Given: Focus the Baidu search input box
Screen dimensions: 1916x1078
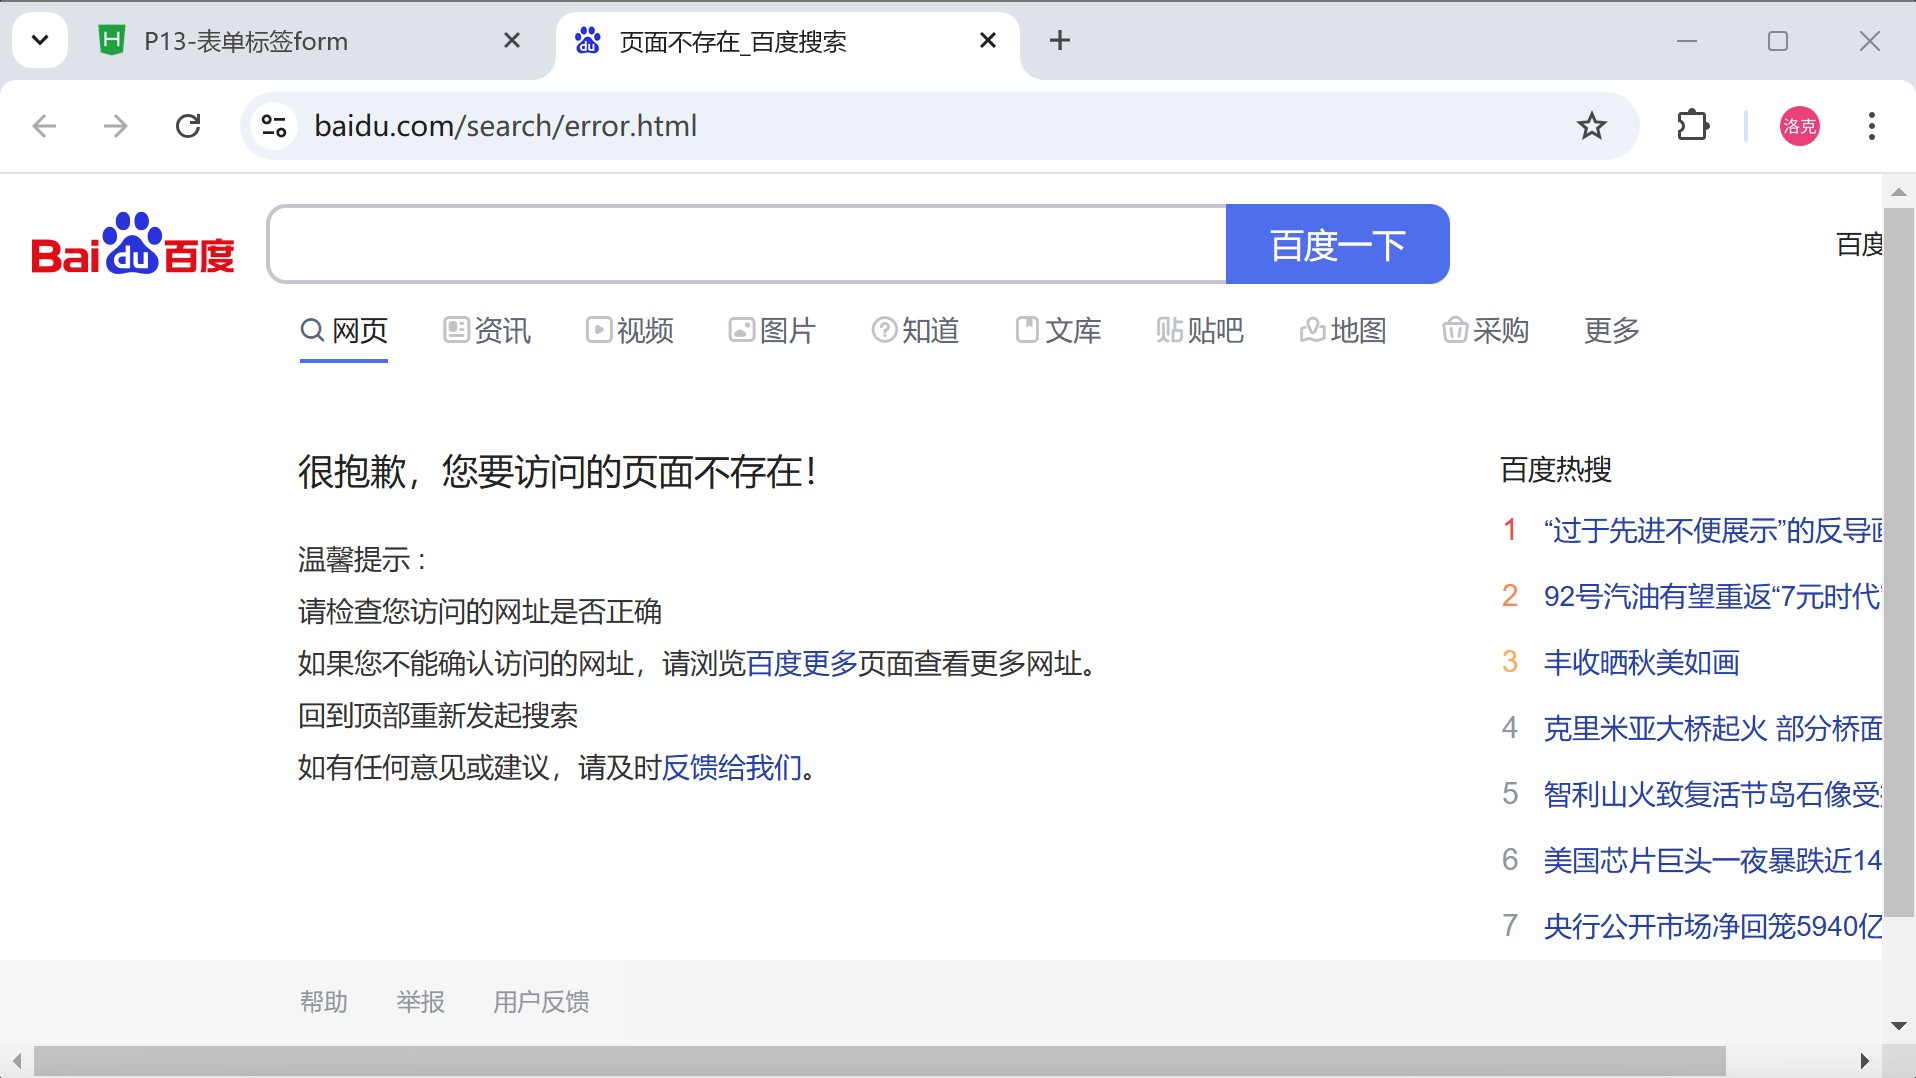Looking at the screenshot, I should [x=747, y=244].
